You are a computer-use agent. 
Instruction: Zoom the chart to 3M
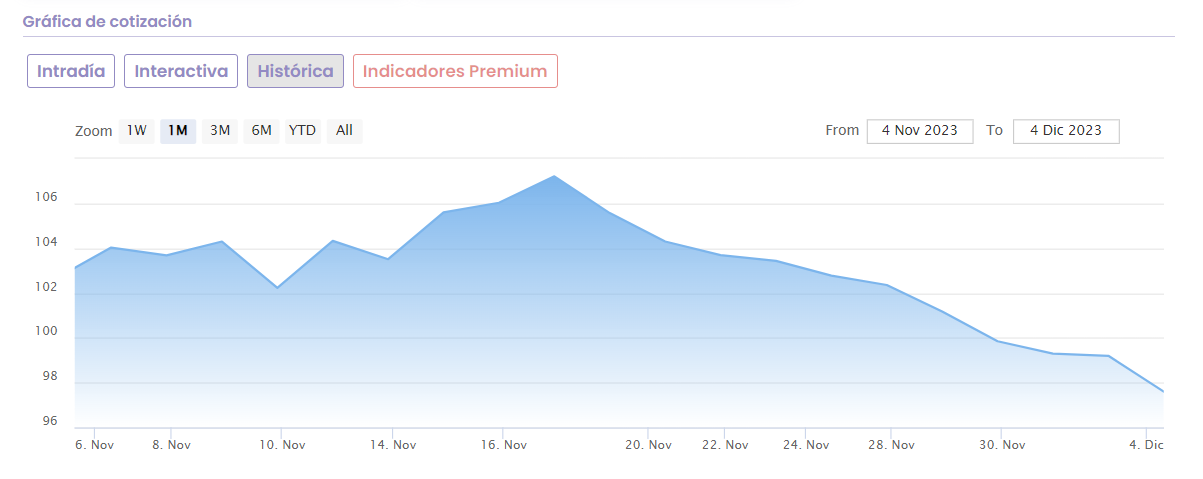[x=220, y=131]
